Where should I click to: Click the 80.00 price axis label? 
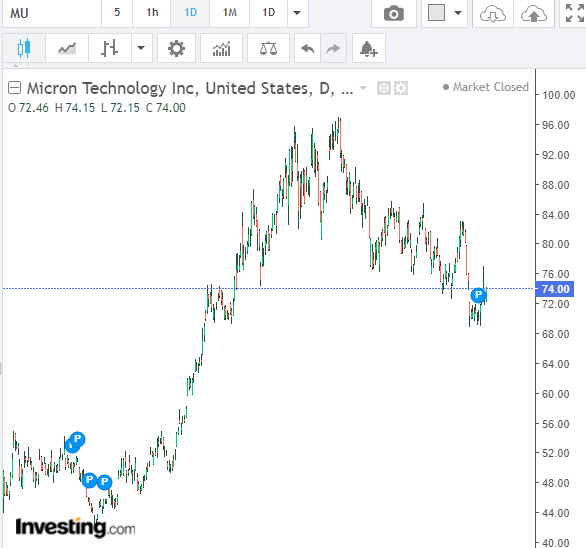tap(556, 244)
